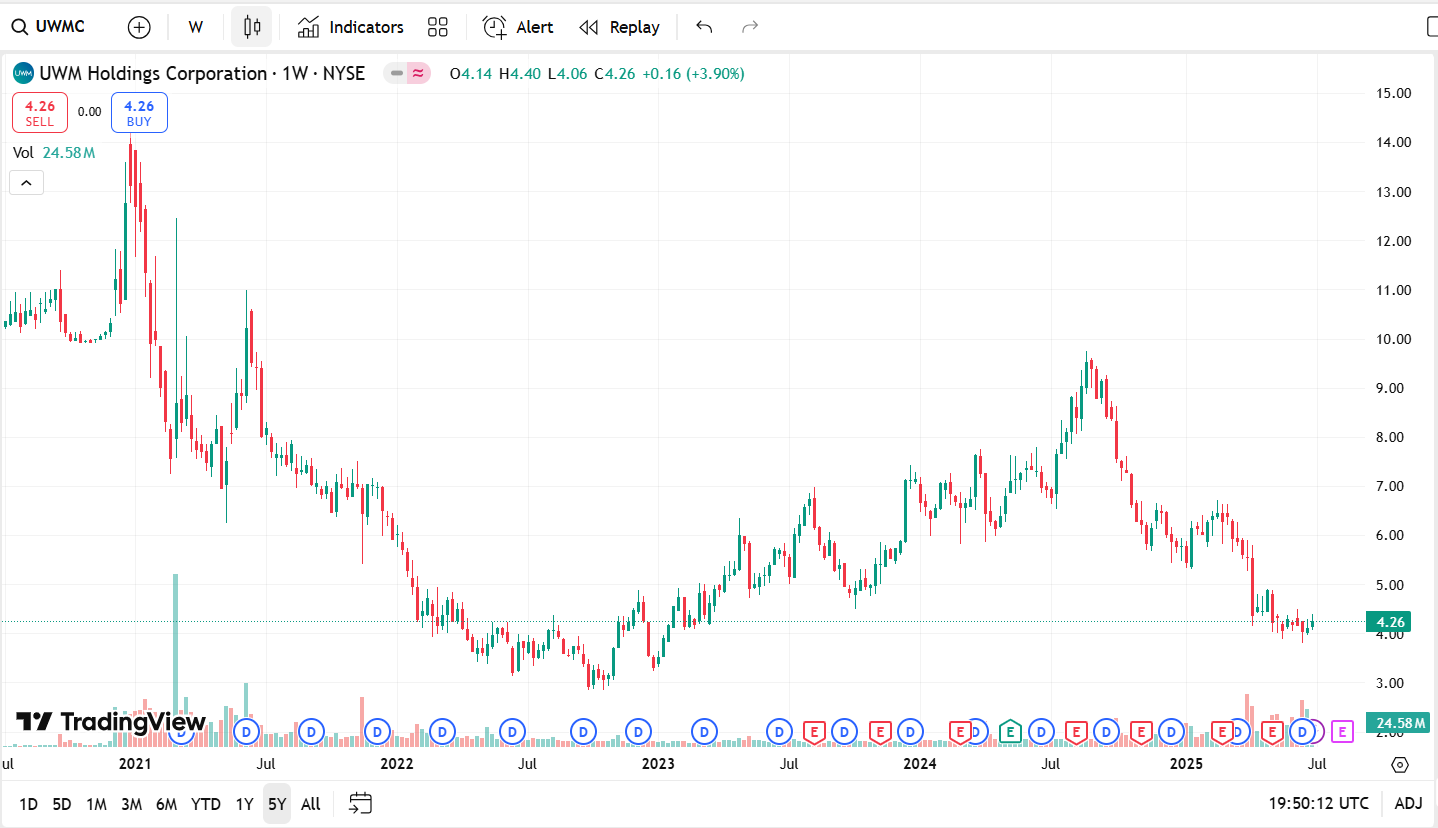Toggle the pink approximation data badge

click(419, 73)
